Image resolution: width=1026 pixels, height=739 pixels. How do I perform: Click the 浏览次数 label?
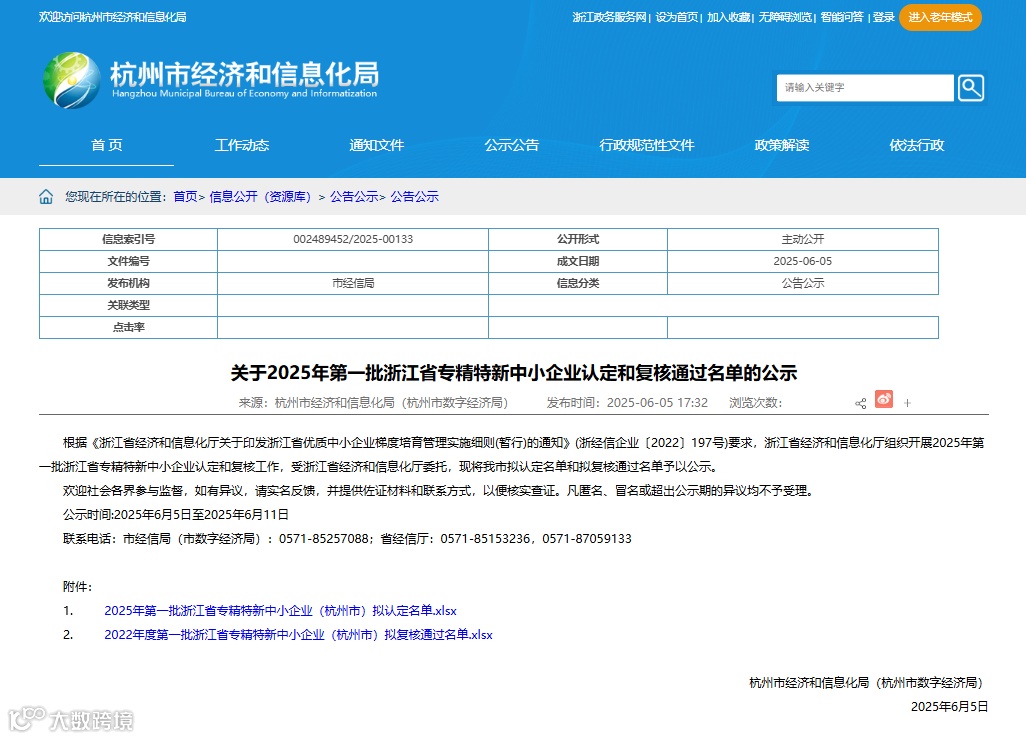coord(756,403)
